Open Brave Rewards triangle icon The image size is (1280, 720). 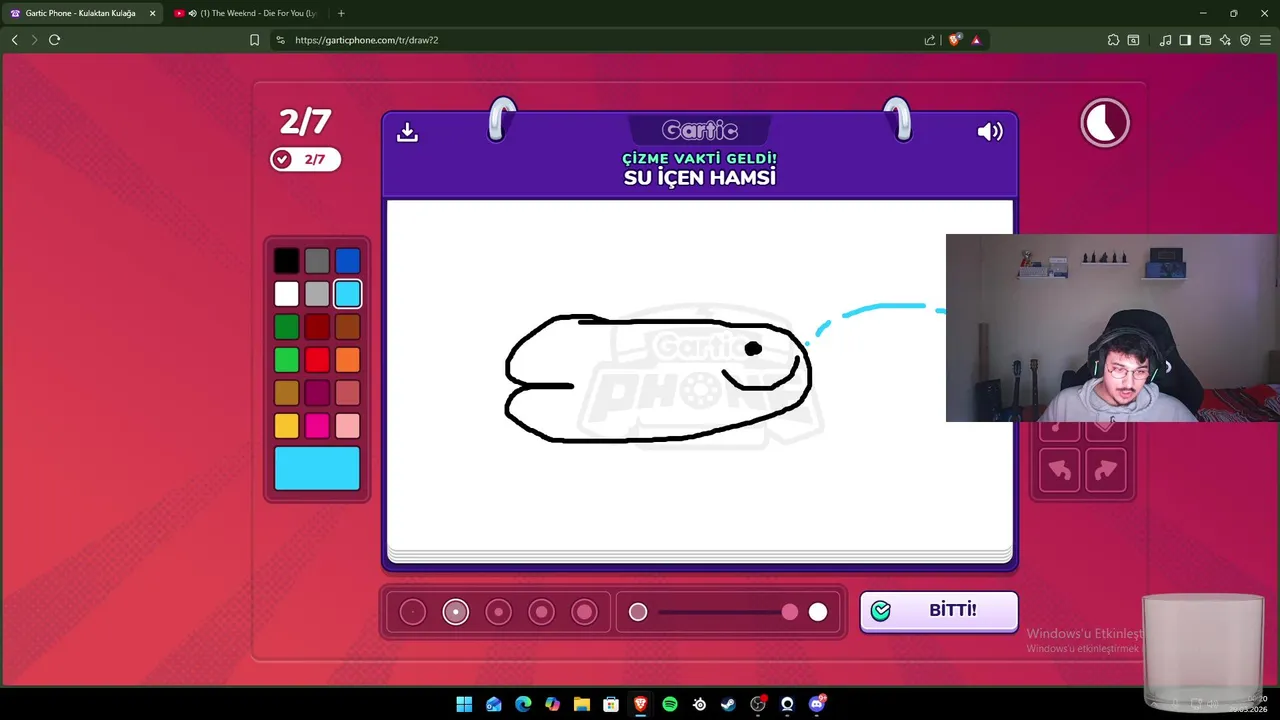(x=976, y=40)
